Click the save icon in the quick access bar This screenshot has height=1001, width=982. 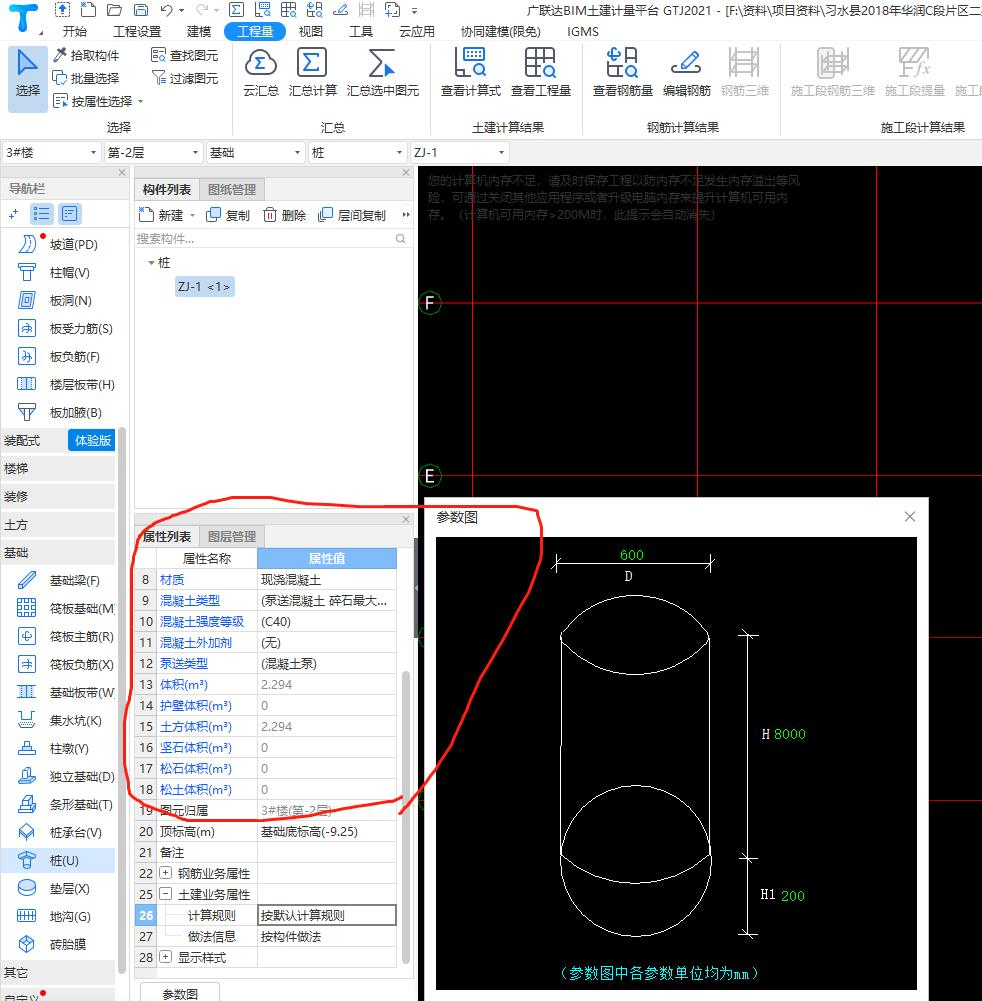[140, 10]
